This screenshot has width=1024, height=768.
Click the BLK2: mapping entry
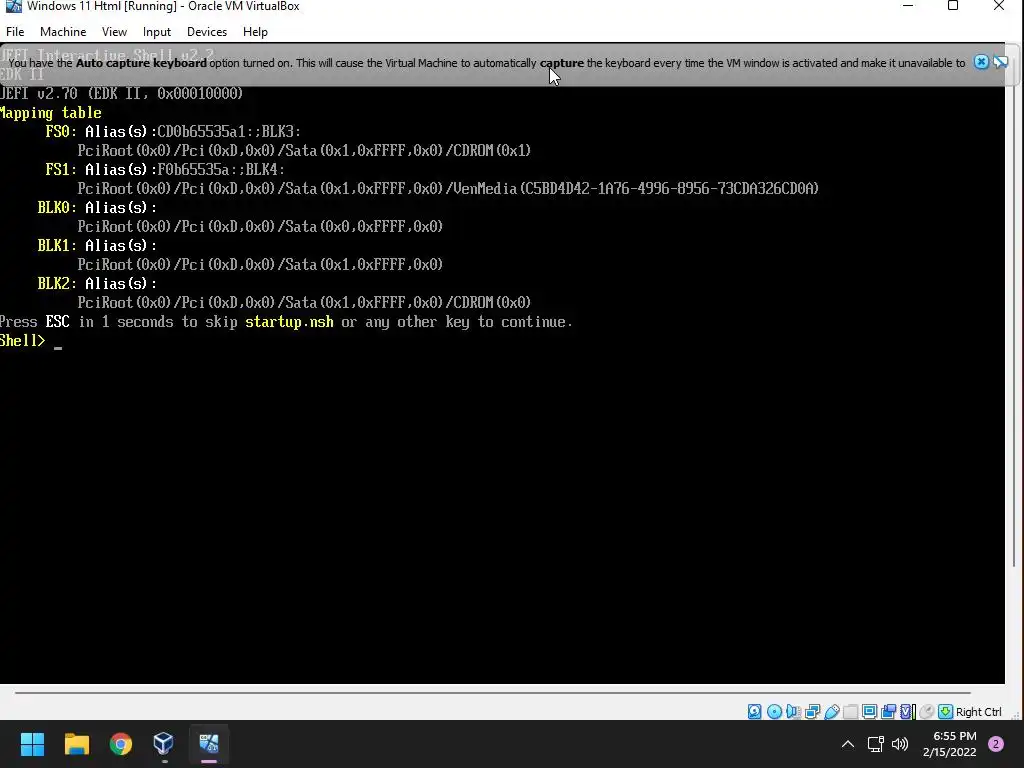57,283
